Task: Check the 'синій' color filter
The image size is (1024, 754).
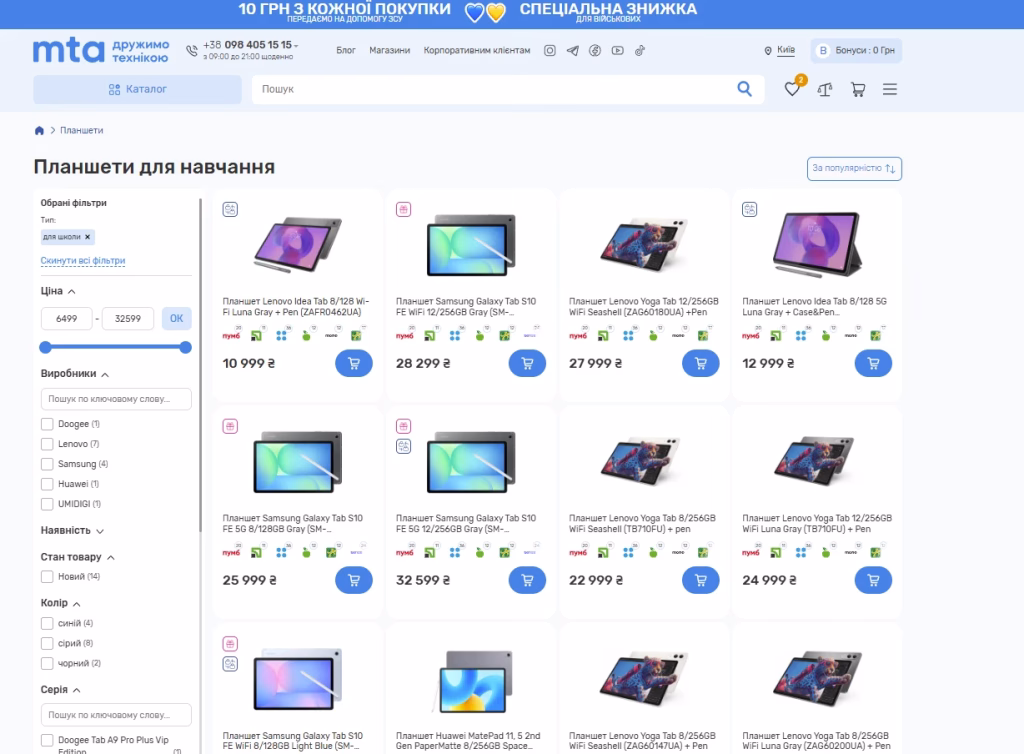Action: pyautogui.click(x=47, y=623)
